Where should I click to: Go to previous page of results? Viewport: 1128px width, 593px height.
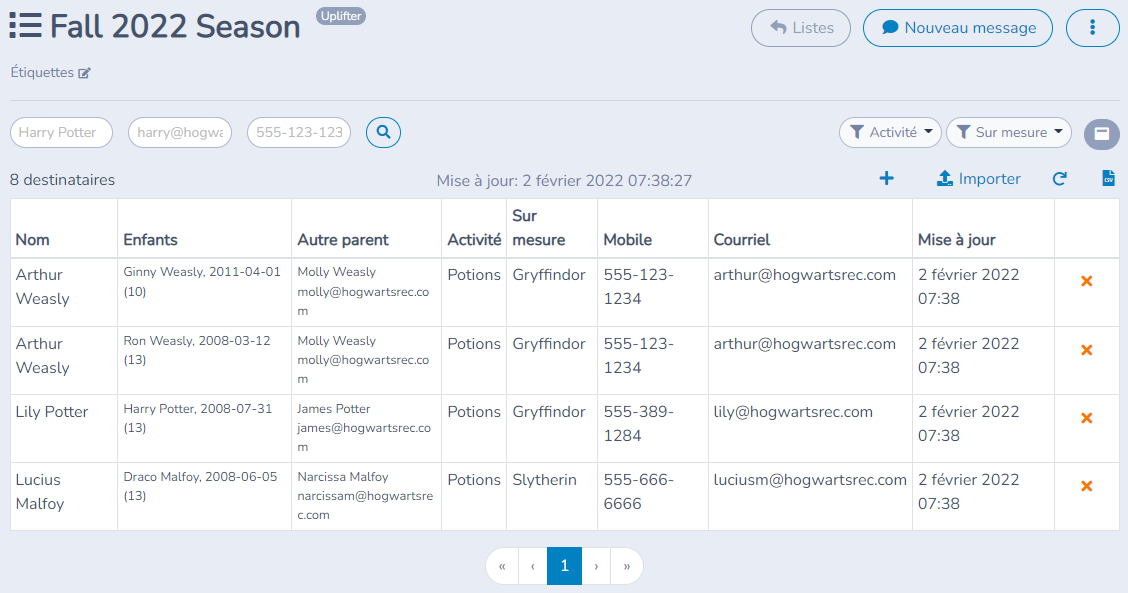[533, 566]
